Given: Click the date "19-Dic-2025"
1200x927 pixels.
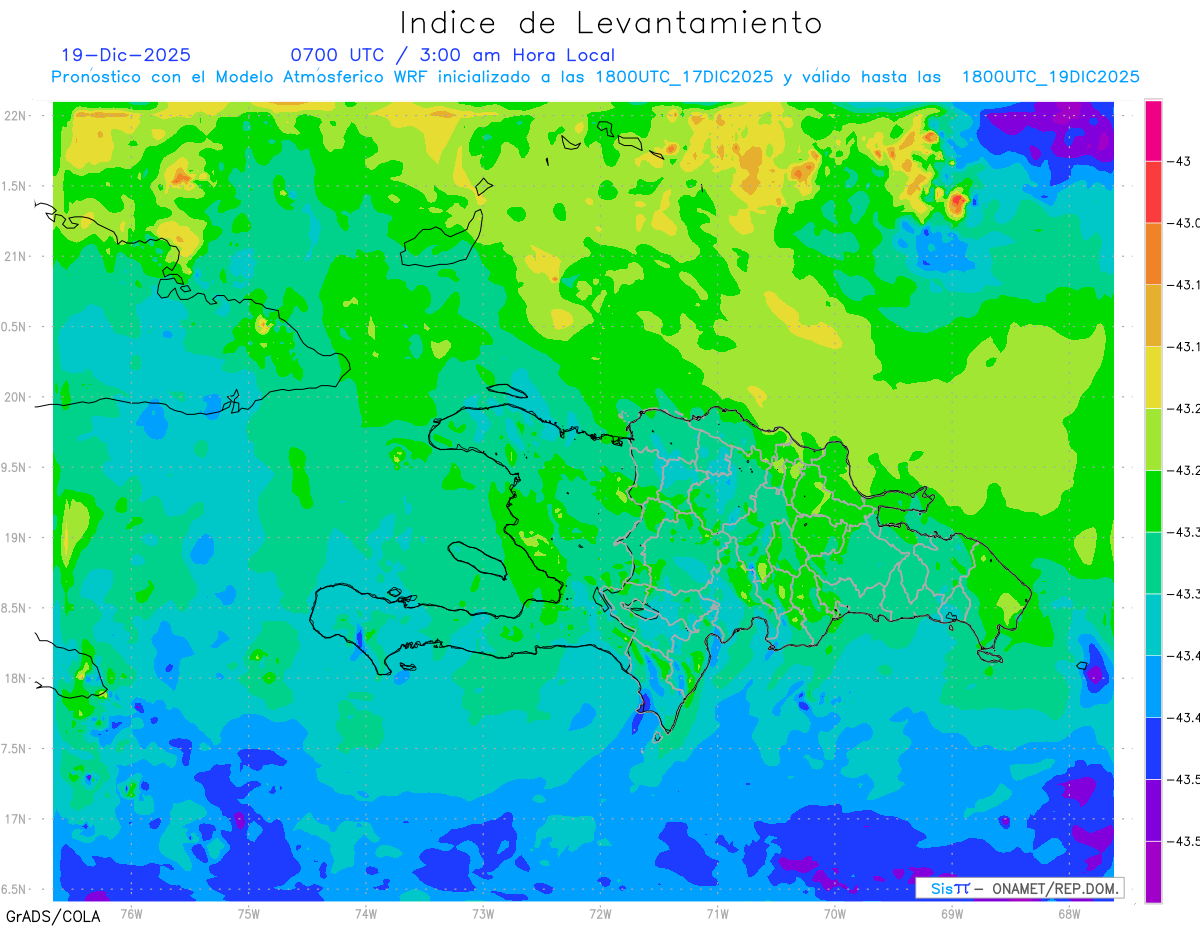Looking at the screenshot, I should pyautogui.click(x=126, y=55).
